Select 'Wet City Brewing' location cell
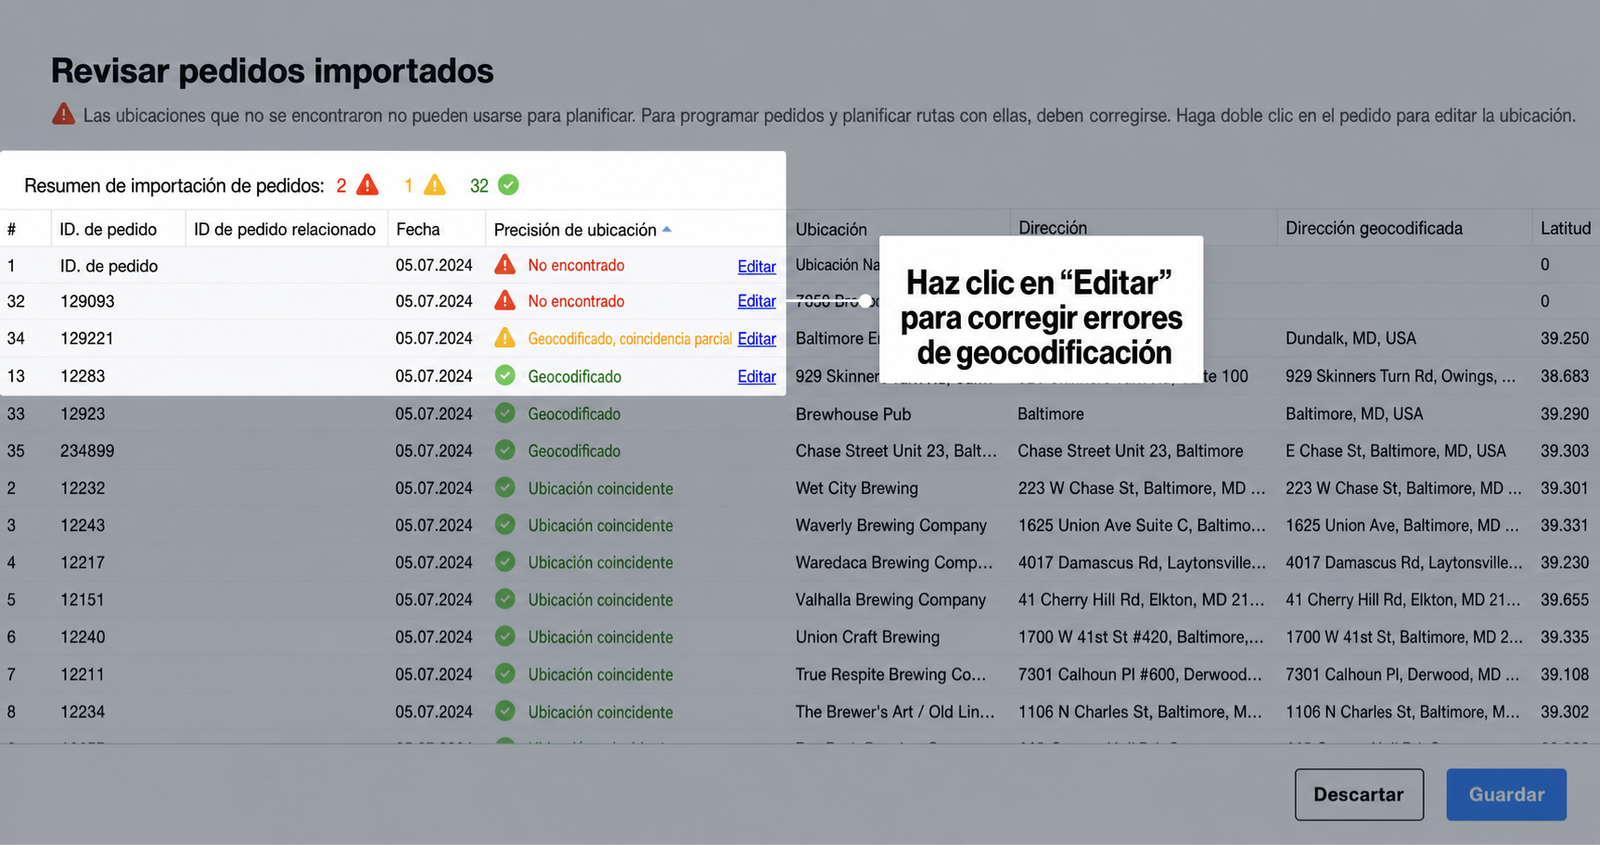Screen dimensions: 1600x845 pos(857,488)
